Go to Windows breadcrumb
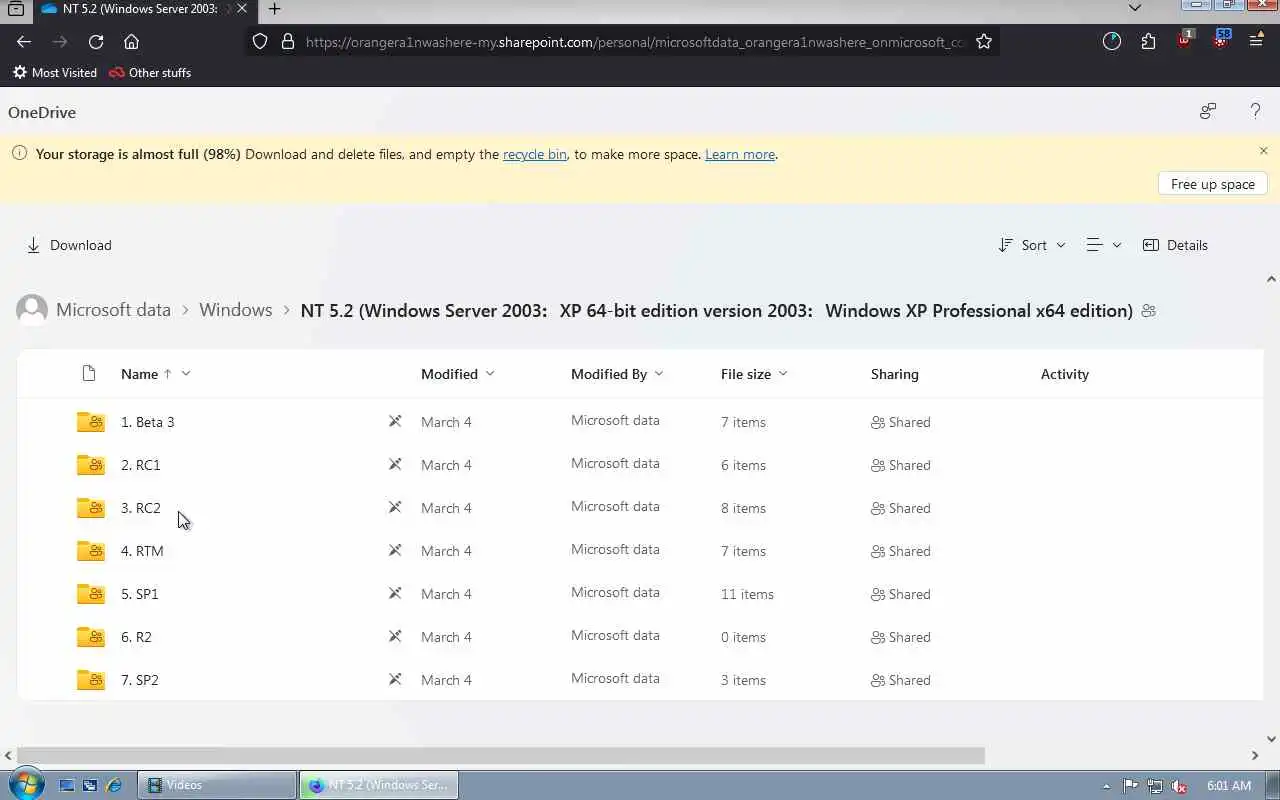This screenshot has width=1280, height=800. tap(235, 310)
